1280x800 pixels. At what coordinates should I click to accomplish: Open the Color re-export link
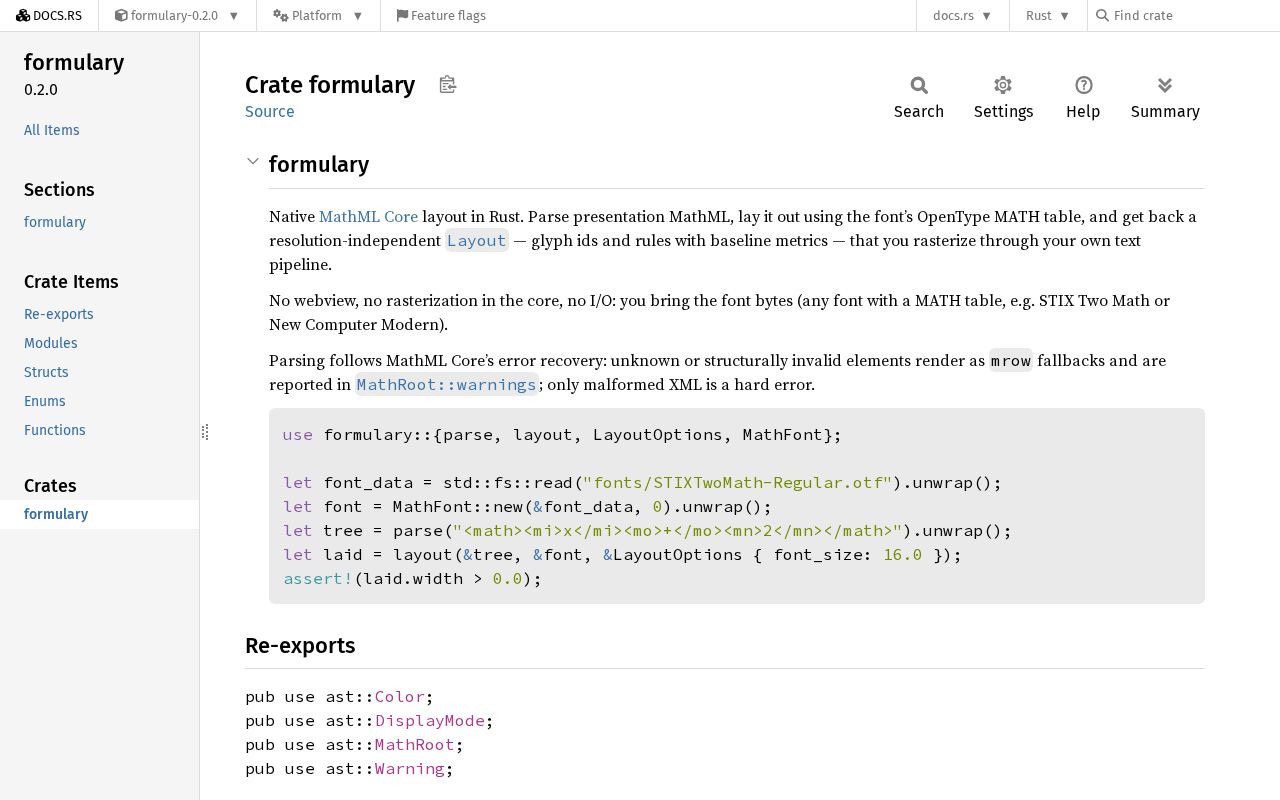coord(400,696)
